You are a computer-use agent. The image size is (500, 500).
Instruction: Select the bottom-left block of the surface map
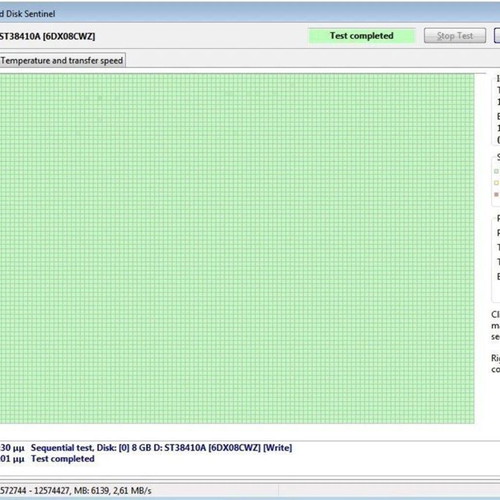click(x=2, y=421)
